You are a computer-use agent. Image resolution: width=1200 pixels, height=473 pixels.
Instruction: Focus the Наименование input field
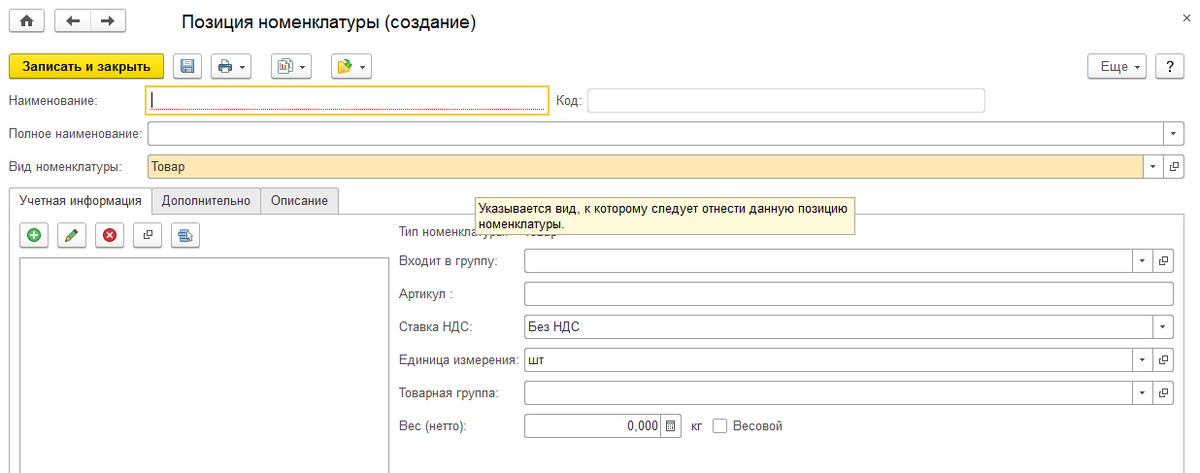tap(347, 100)
